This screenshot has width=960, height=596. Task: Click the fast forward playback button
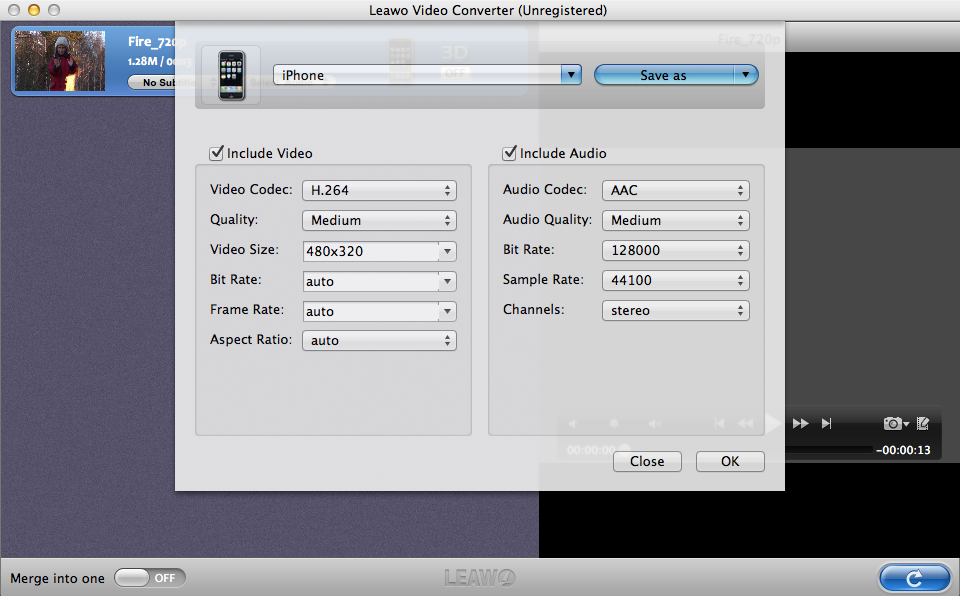point(800,423)
